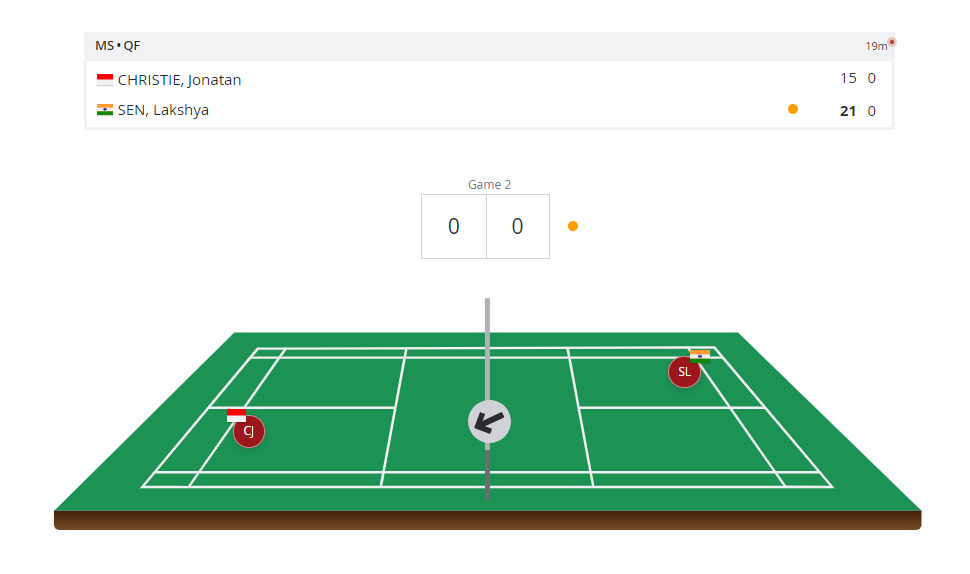Select the CJ player marker on court
The image size is (970, 574).
[249, 431]
